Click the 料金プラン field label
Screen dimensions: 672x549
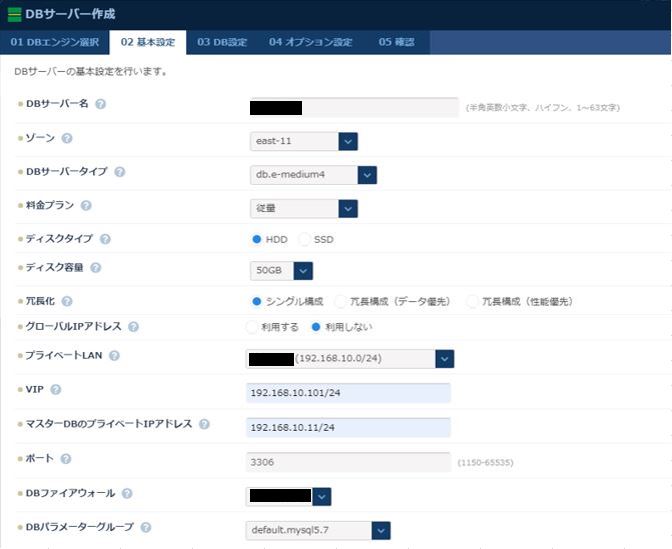click(x=50, y=205)
